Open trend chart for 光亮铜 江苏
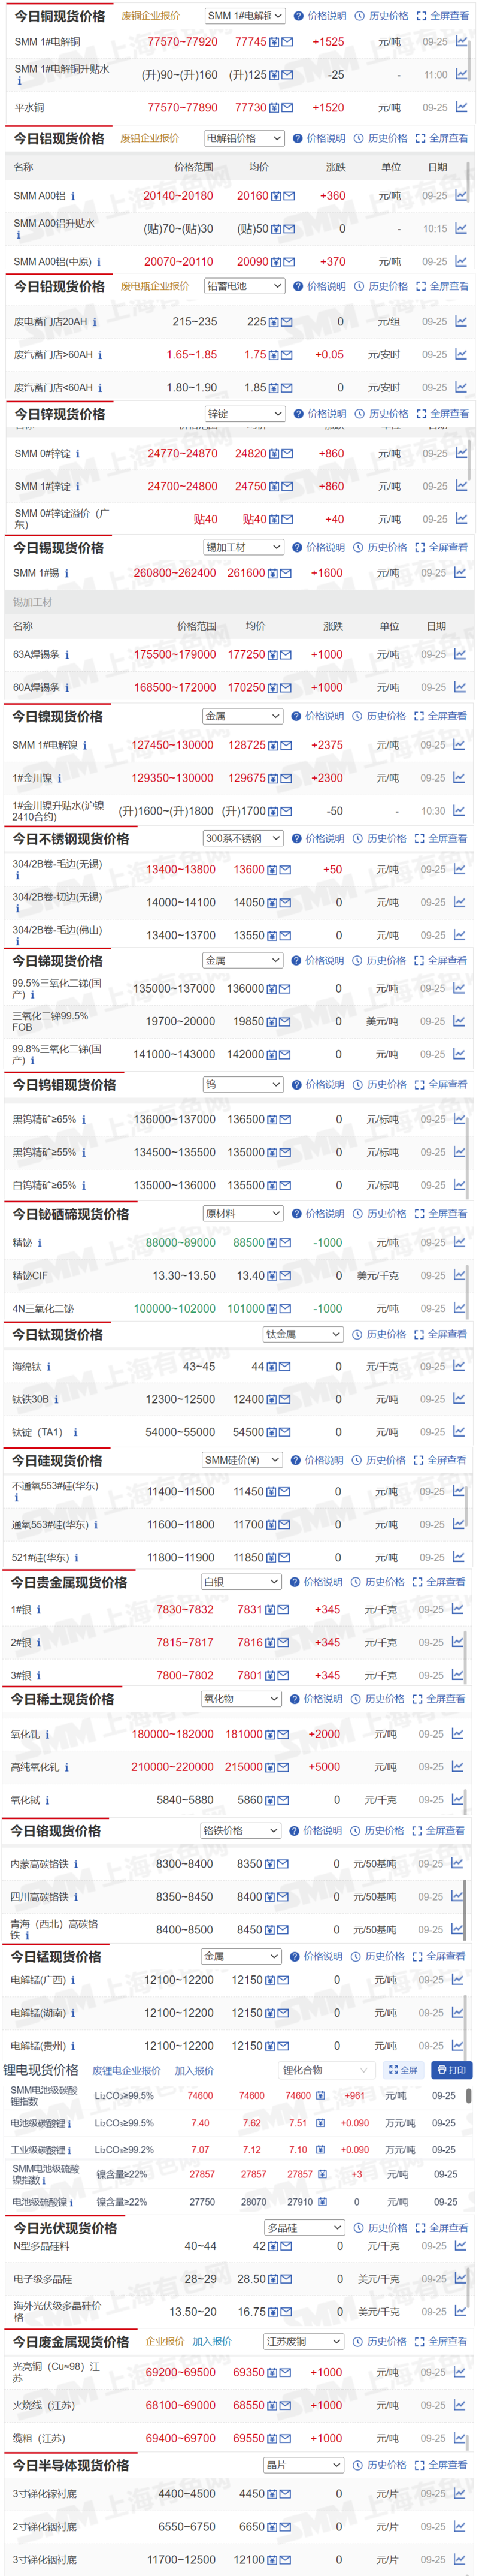479x2576 pixels. [459, 2371]
